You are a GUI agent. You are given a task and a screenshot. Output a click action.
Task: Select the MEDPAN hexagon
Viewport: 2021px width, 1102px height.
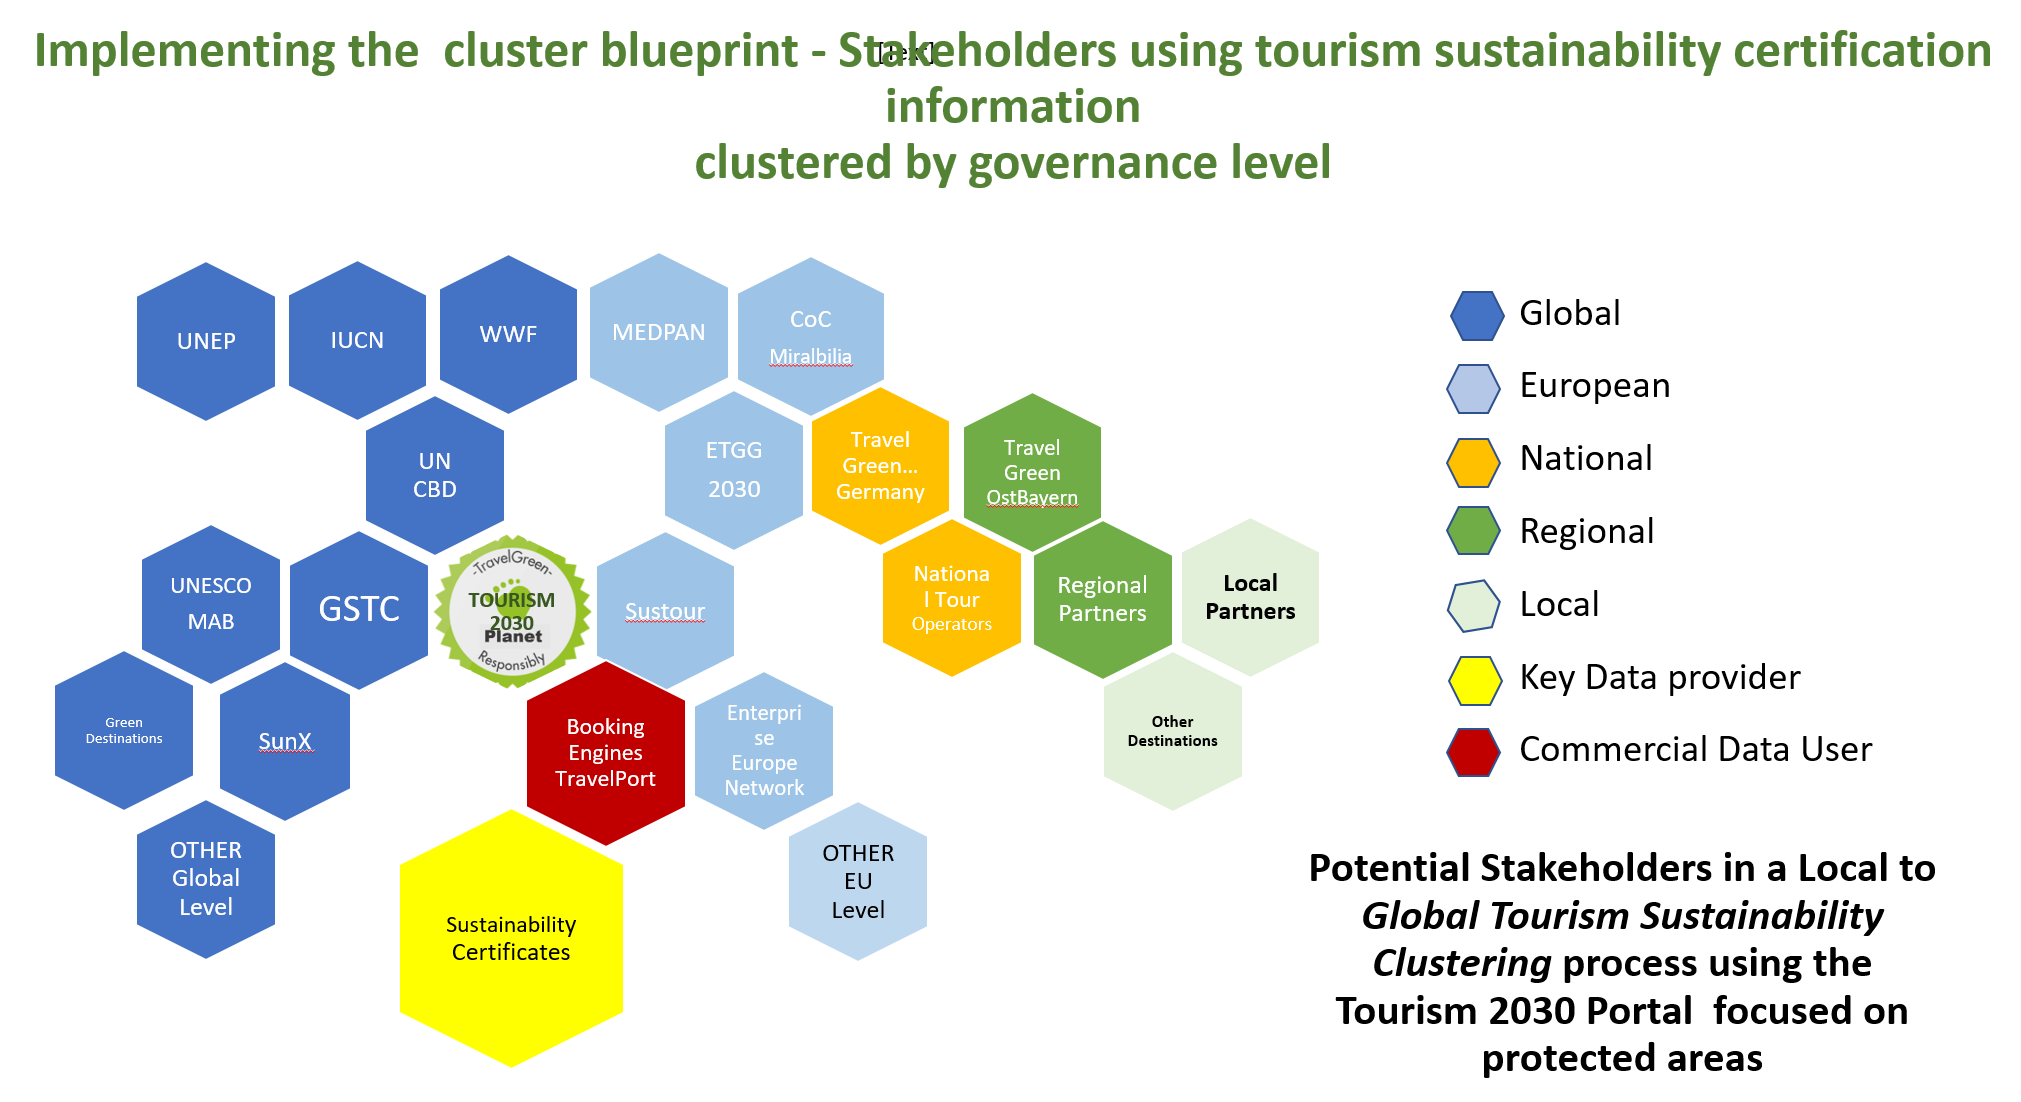click(x=659, y=332)
